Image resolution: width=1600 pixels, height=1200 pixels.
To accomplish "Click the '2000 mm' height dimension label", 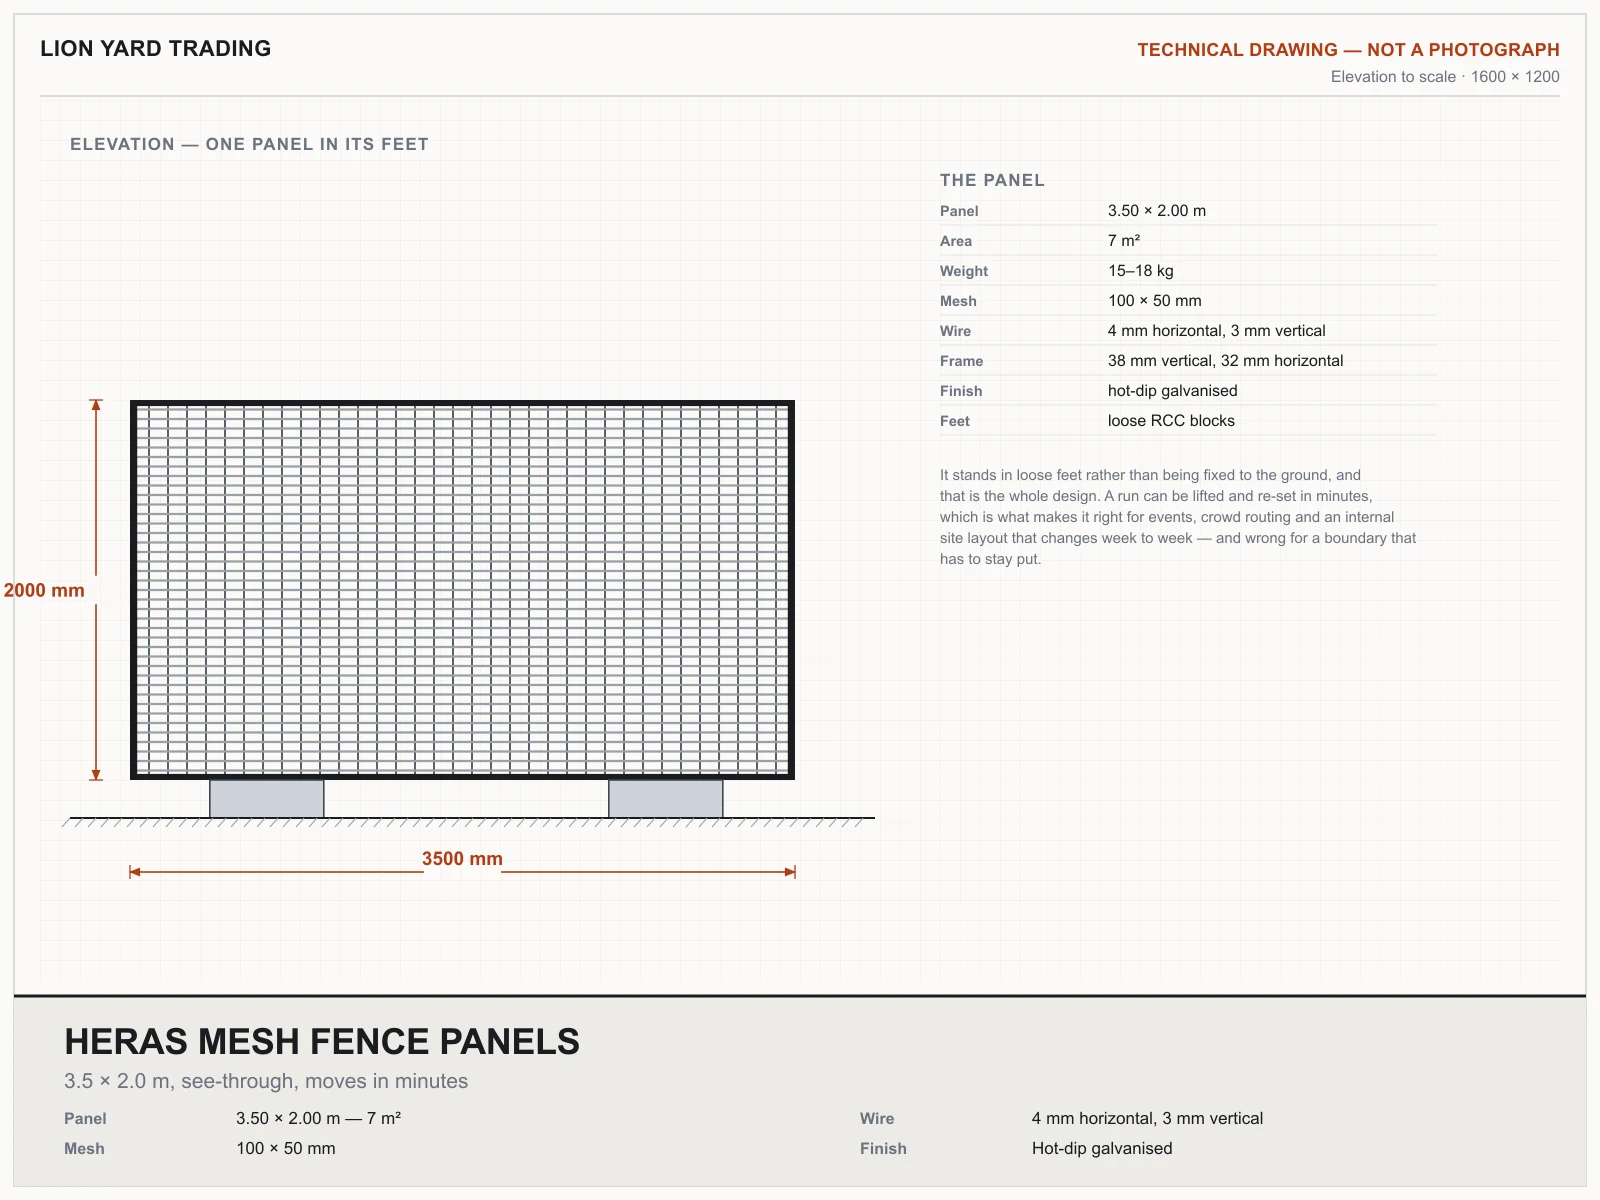I will pos(44,590).
